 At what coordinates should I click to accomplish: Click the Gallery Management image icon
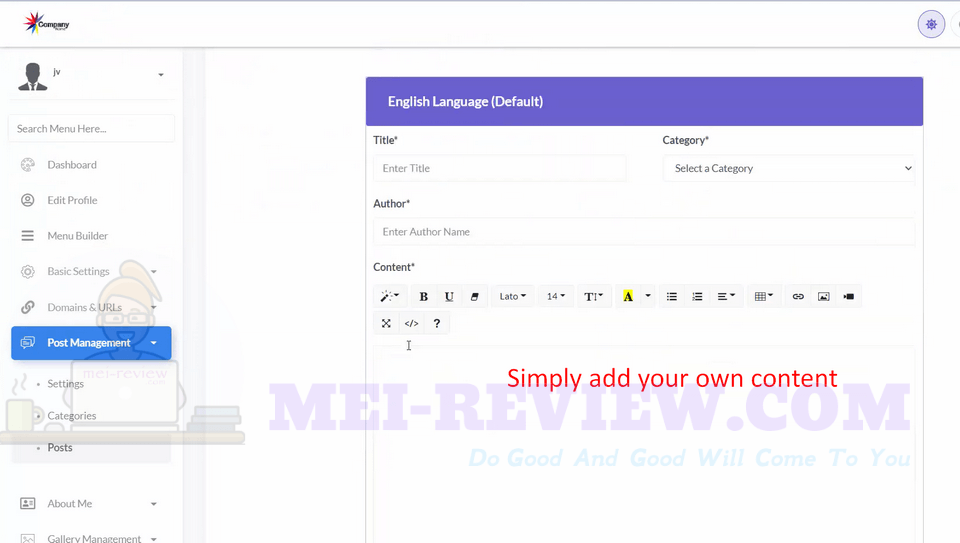[x=28, y=538]
